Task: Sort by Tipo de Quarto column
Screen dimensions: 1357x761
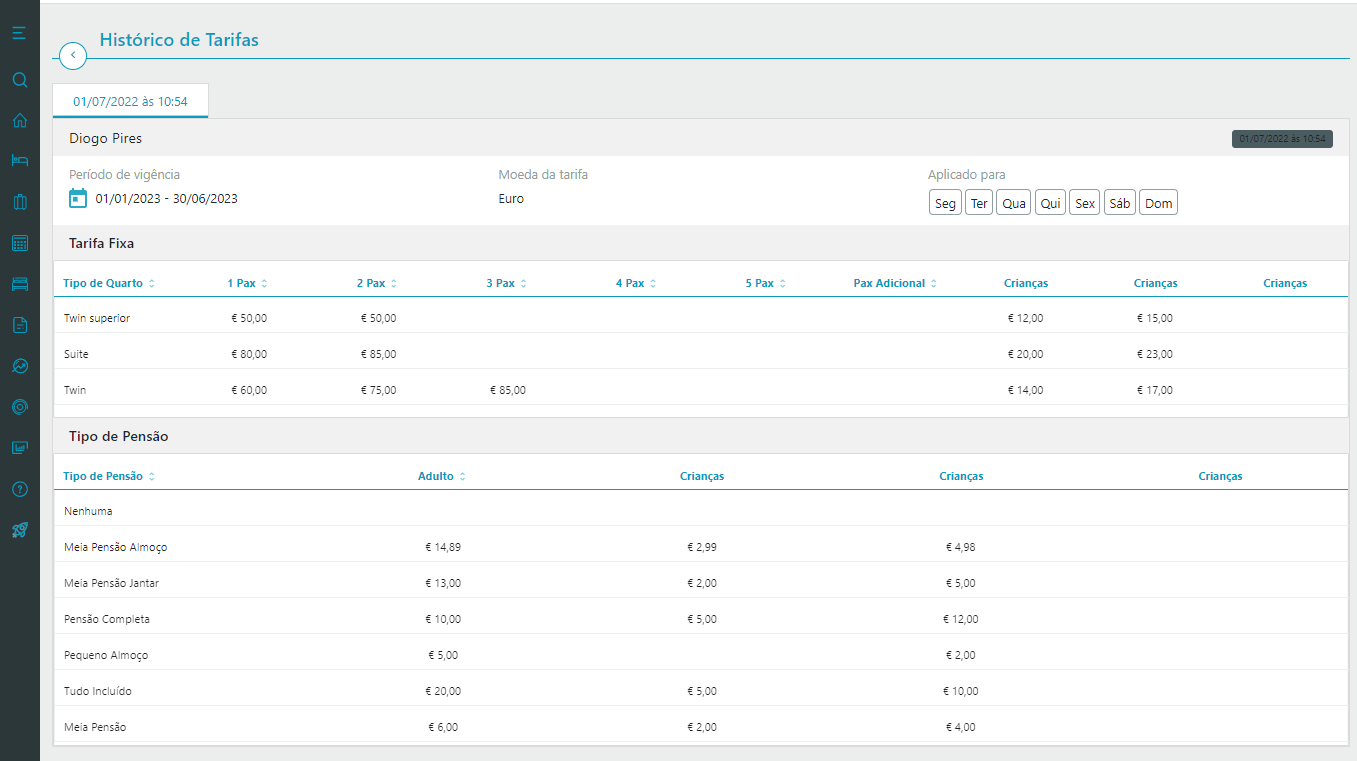Action: click(108, 284)
